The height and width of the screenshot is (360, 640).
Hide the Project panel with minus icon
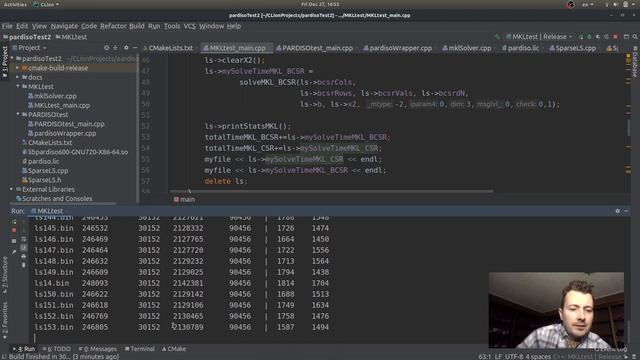pos(135,48)
